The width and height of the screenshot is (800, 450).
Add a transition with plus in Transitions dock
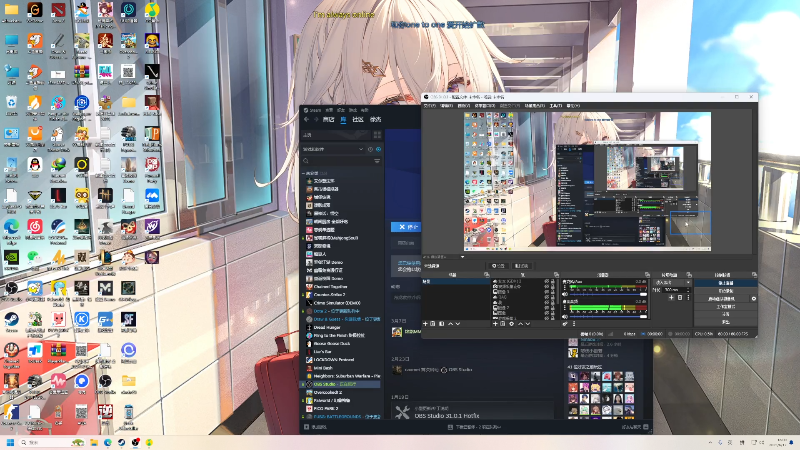coord(671,297)
